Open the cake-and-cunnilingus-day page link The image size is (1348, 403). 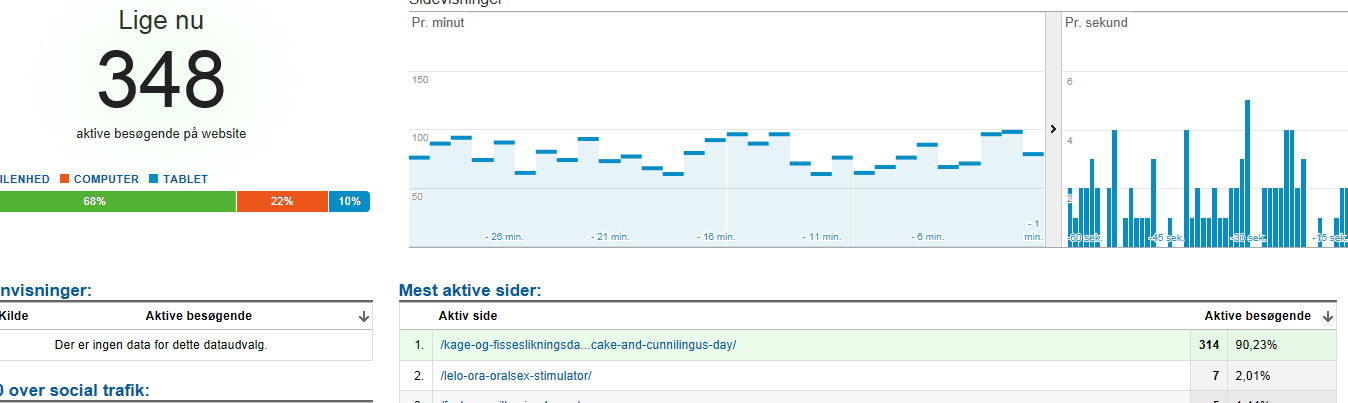pyautogui.click(x=588, y=345)
